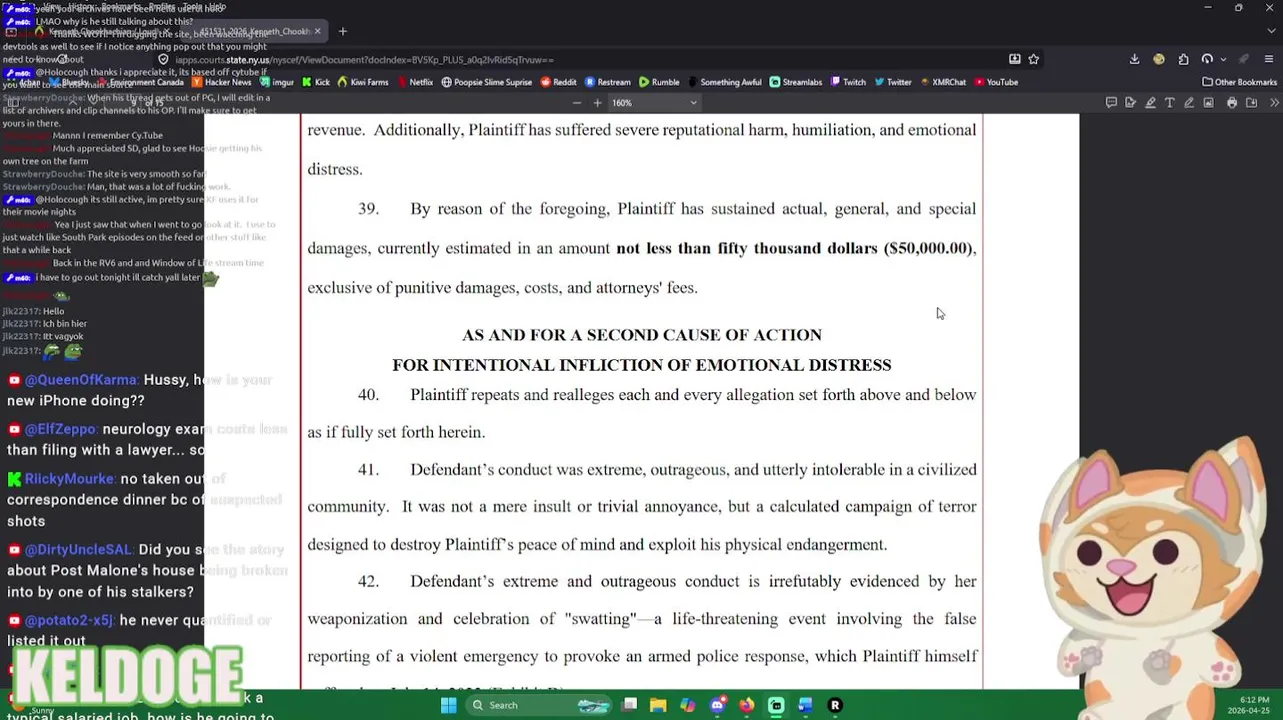The image size is (1283, 720).
Task: Click the save page icon in address bar
Action: [x=1015, y=59]
